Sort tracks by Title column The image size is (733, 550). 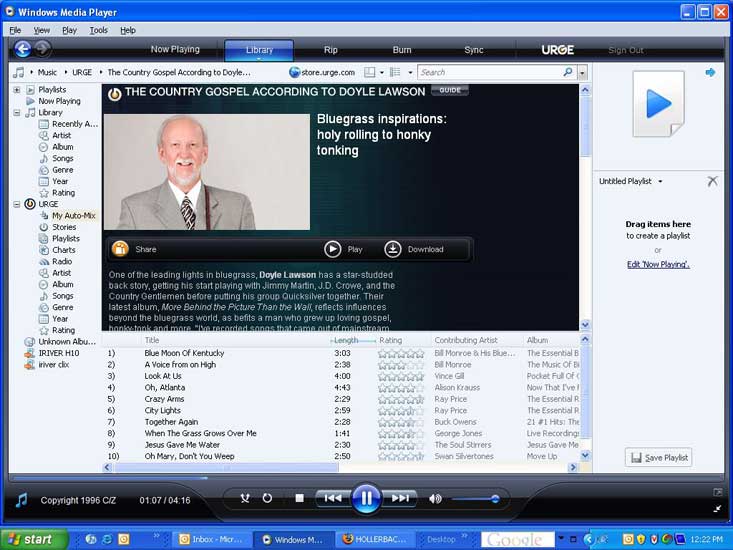pyautogui.click(x=152, y=340)
